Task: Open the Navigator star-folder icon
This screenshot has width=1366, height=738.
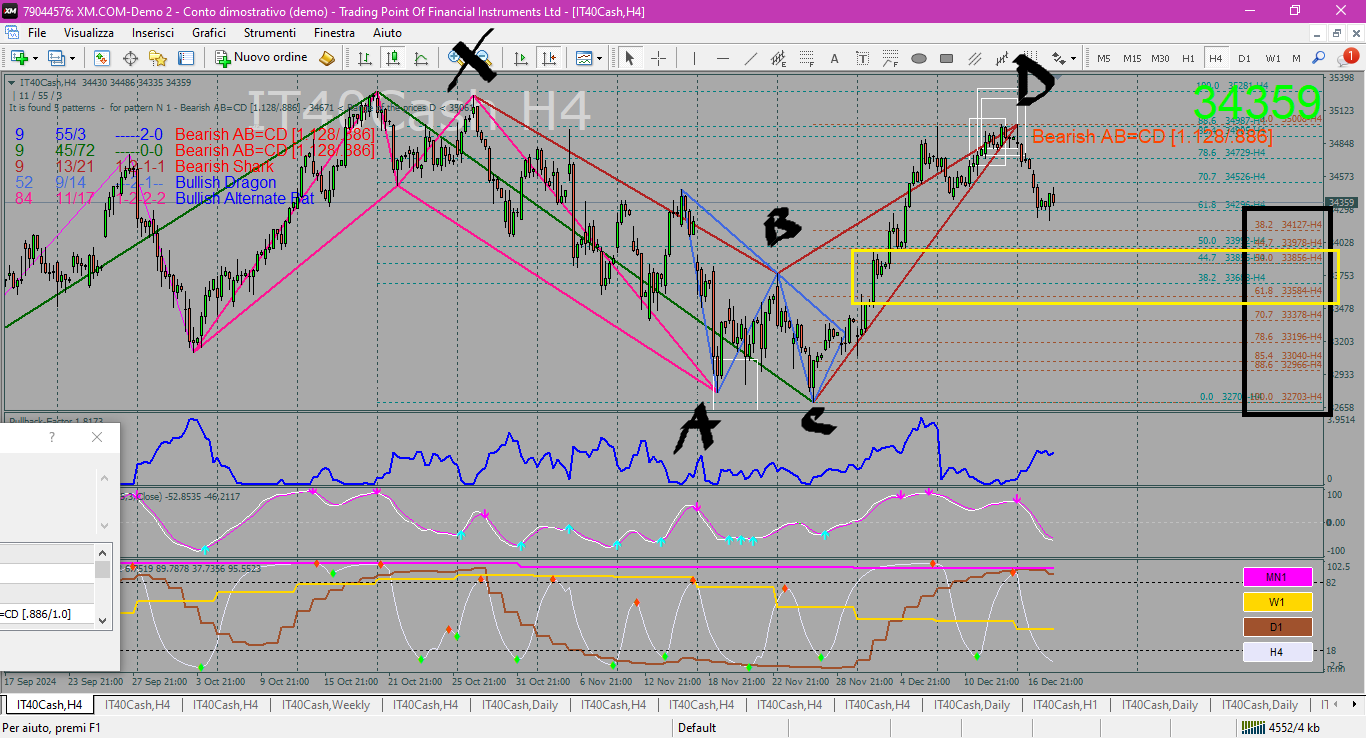Action: point(158,58)
